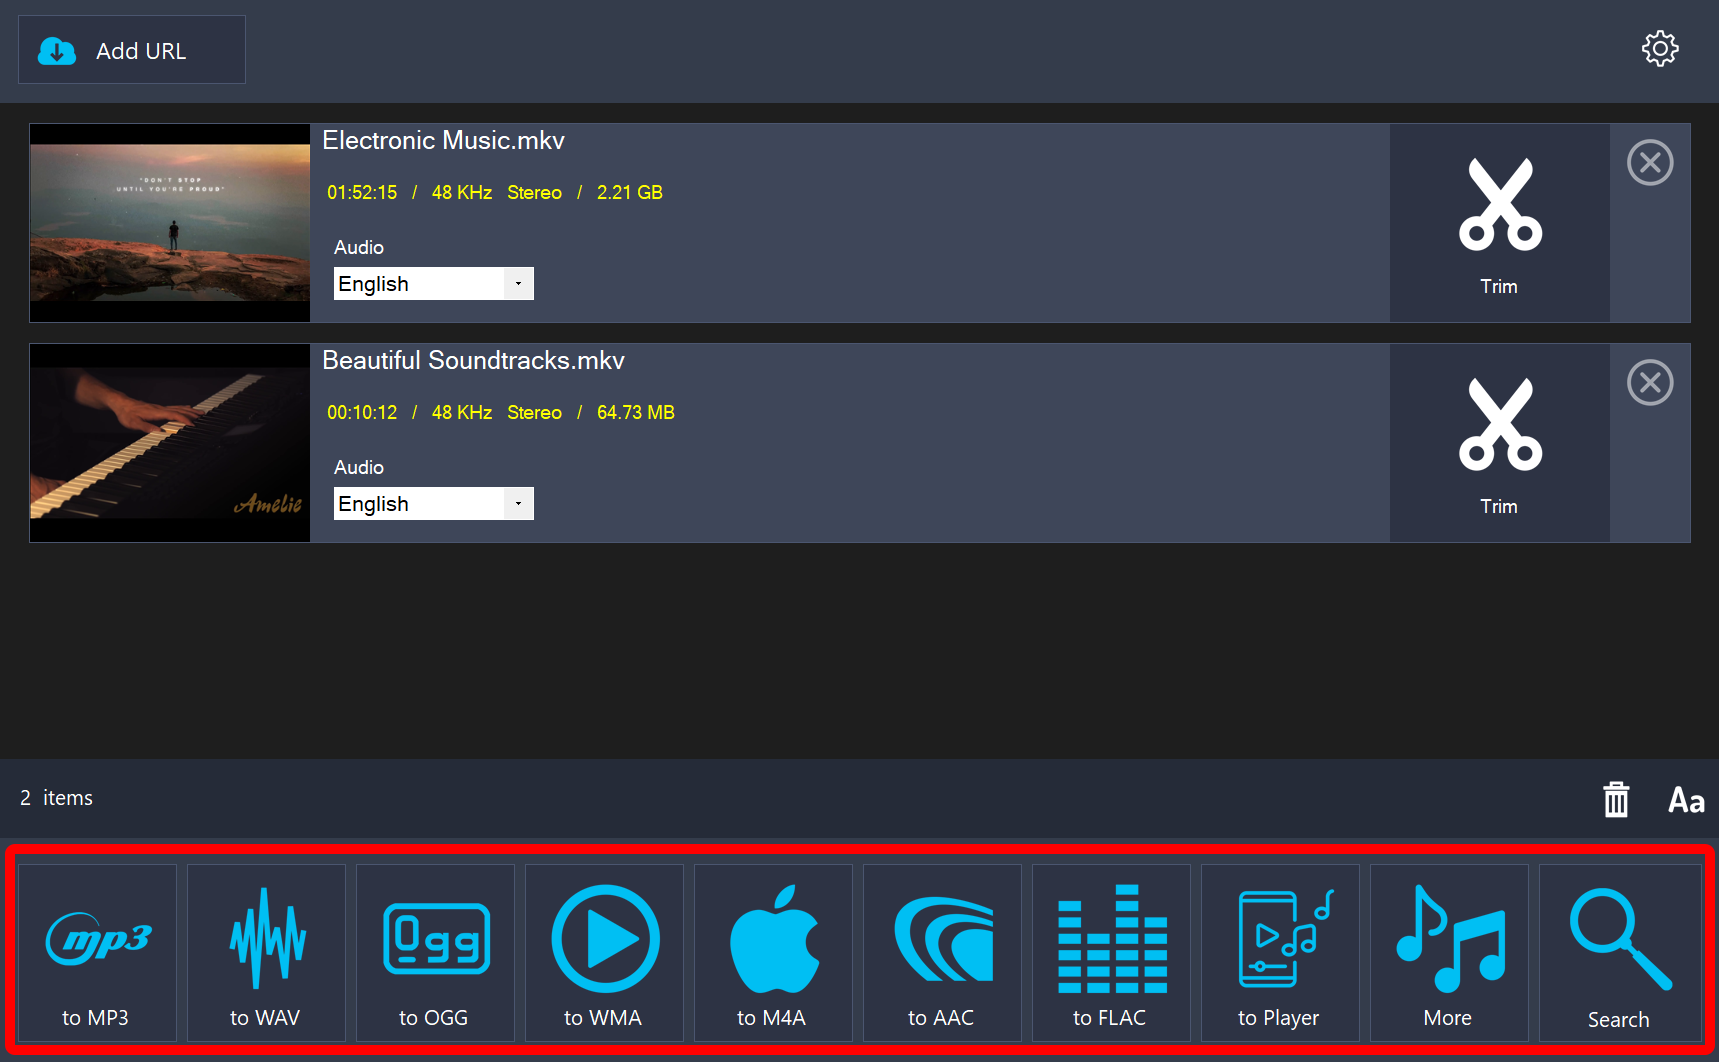Convert to MP3 format

[x=97, y=953]
